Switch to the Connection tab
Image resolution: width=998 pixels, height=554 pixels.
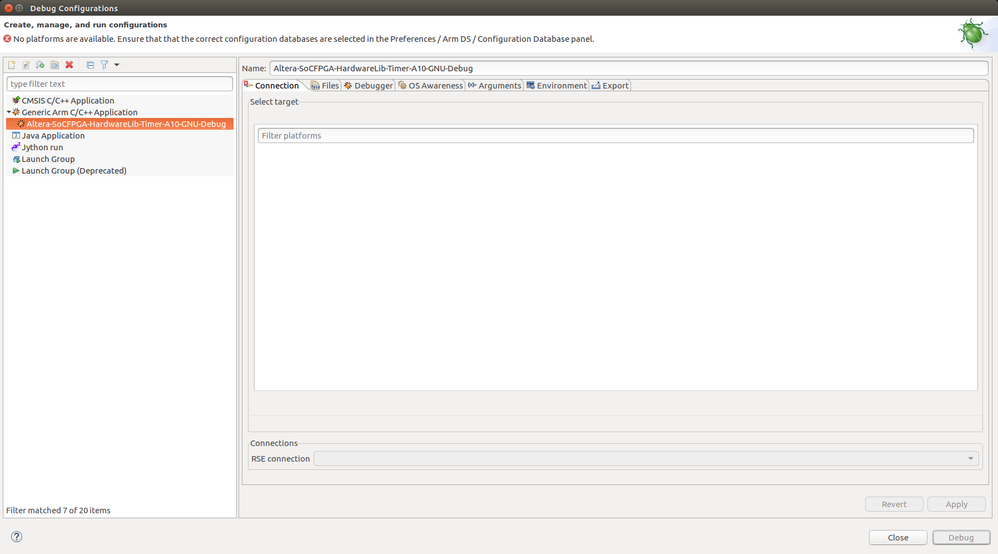(272, 85)
